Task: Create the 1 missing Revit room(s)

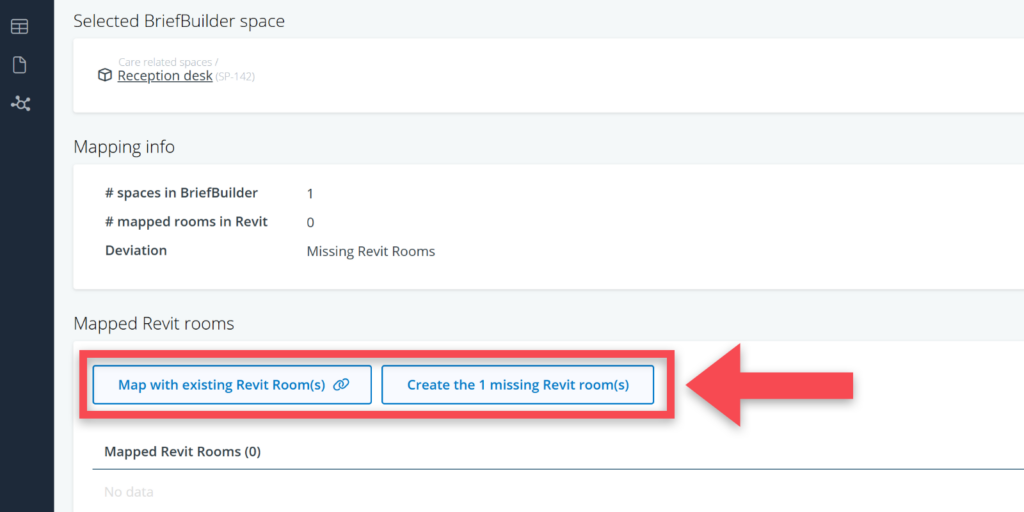Action: coord(518,385)
